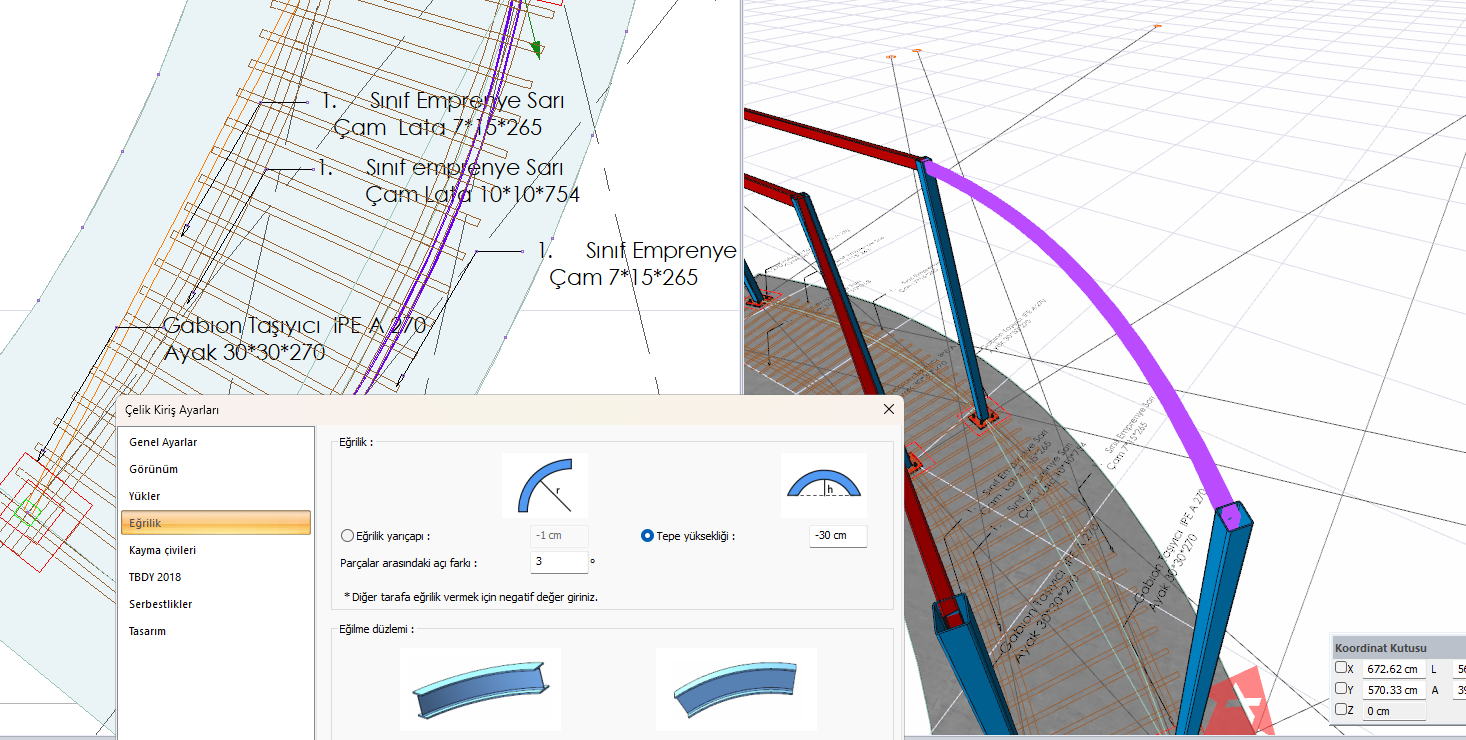Screen dimensions: 1466x740
Task: Click the peak height arch diagram
Action: (823, 486)
